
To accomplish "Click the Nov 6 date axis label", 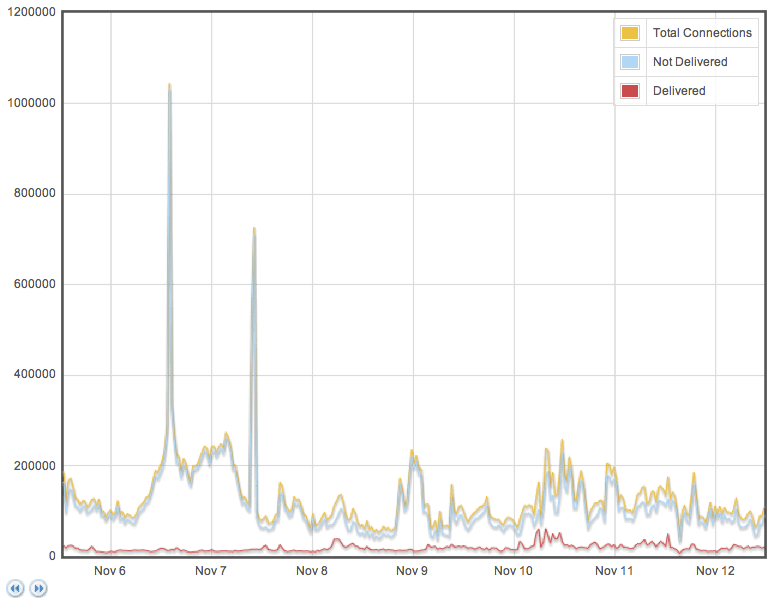I will (110, 571).
